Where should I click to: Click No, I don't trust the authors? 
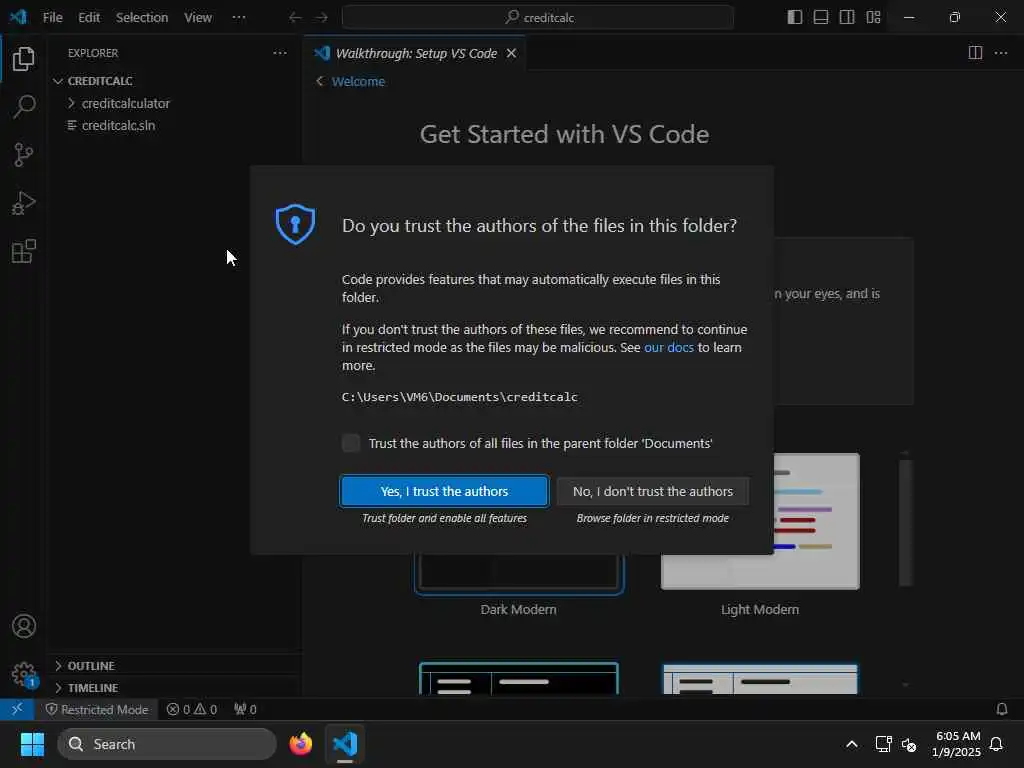tap(652, 491)
